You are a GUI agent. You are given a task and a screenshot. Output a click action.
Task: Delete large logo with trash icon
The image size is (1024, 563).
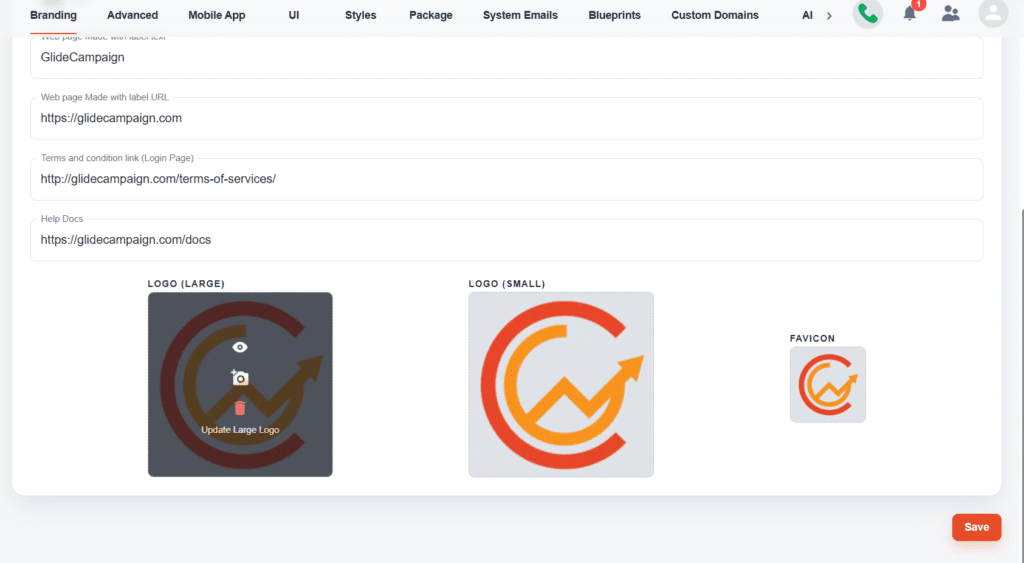(x=240, y=408)
